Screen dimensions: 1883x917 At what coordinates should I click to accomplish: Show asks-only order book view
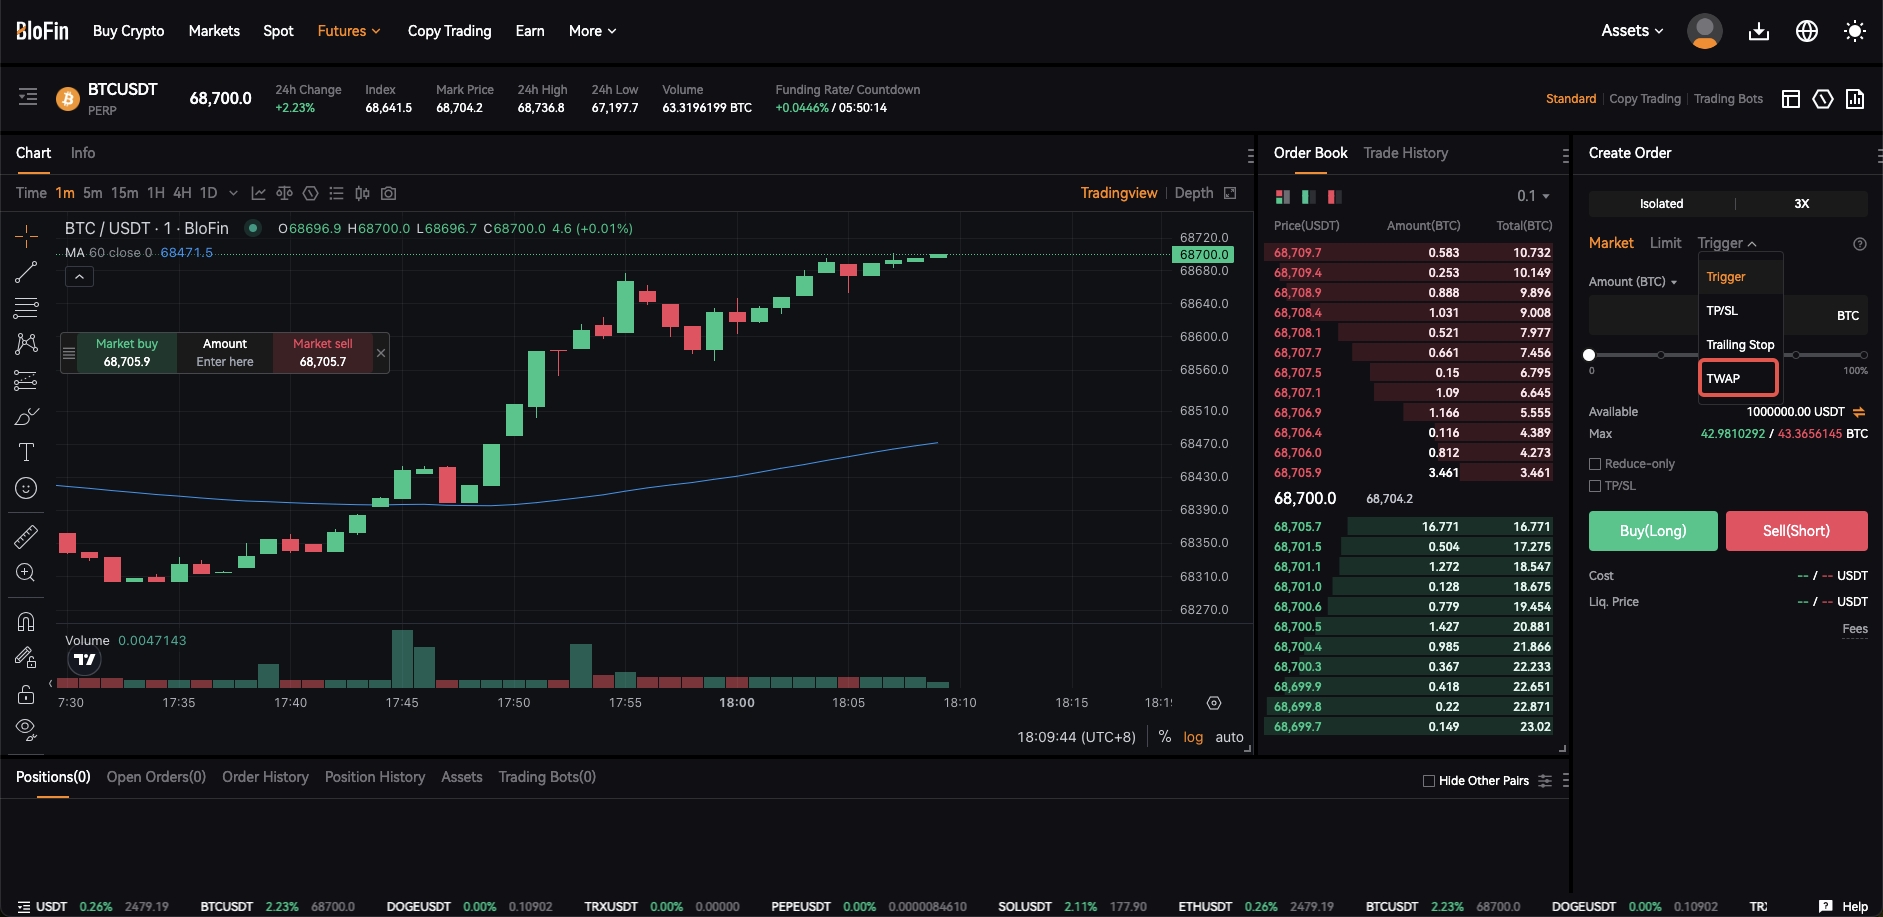(x=1334, y=197)
